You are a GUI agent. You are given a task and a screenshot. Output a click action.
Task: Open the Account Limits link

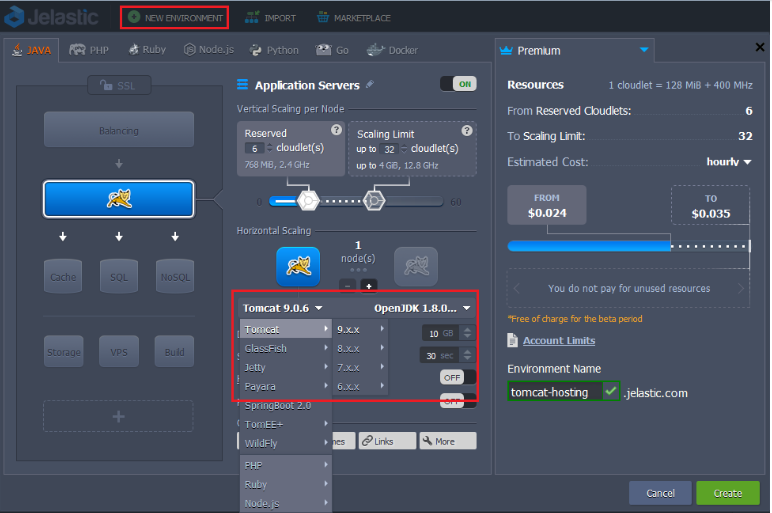[x=558, y=341]
